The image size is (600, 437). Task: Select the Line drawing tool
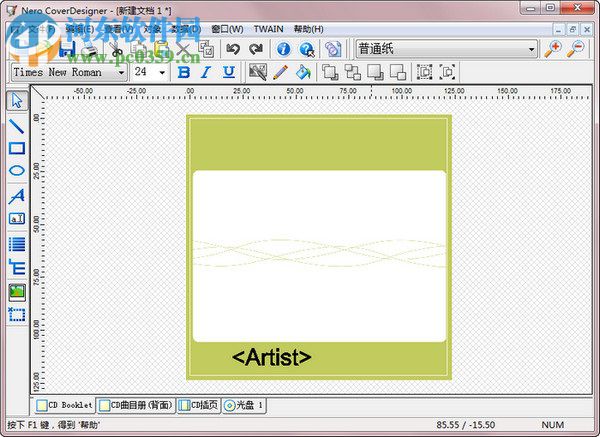click(x=17, y=126)
